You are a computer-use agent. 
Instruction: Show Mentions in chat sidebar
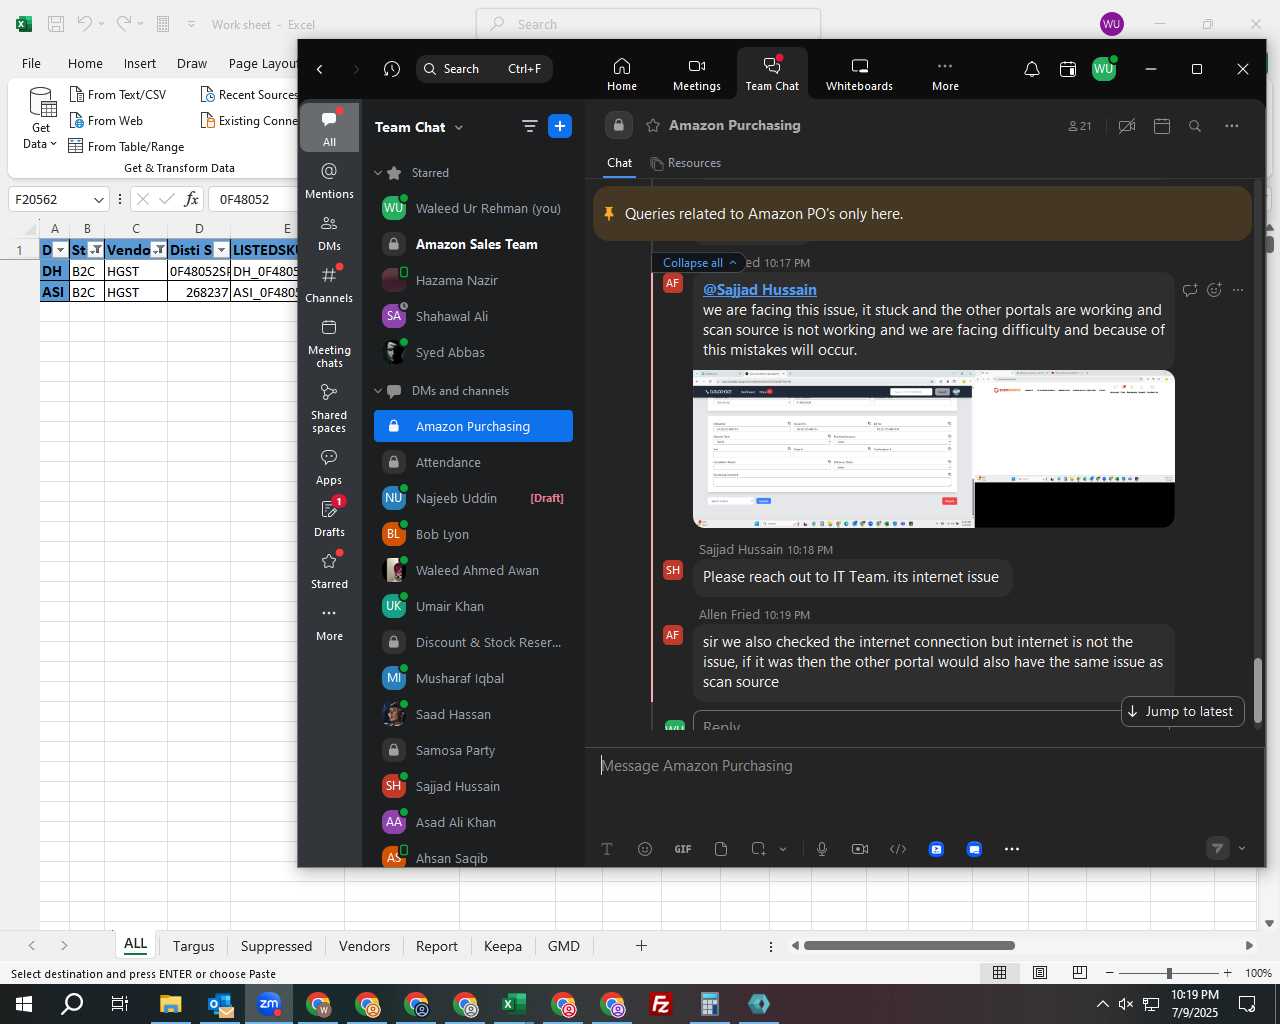click(x=329, y=180)
